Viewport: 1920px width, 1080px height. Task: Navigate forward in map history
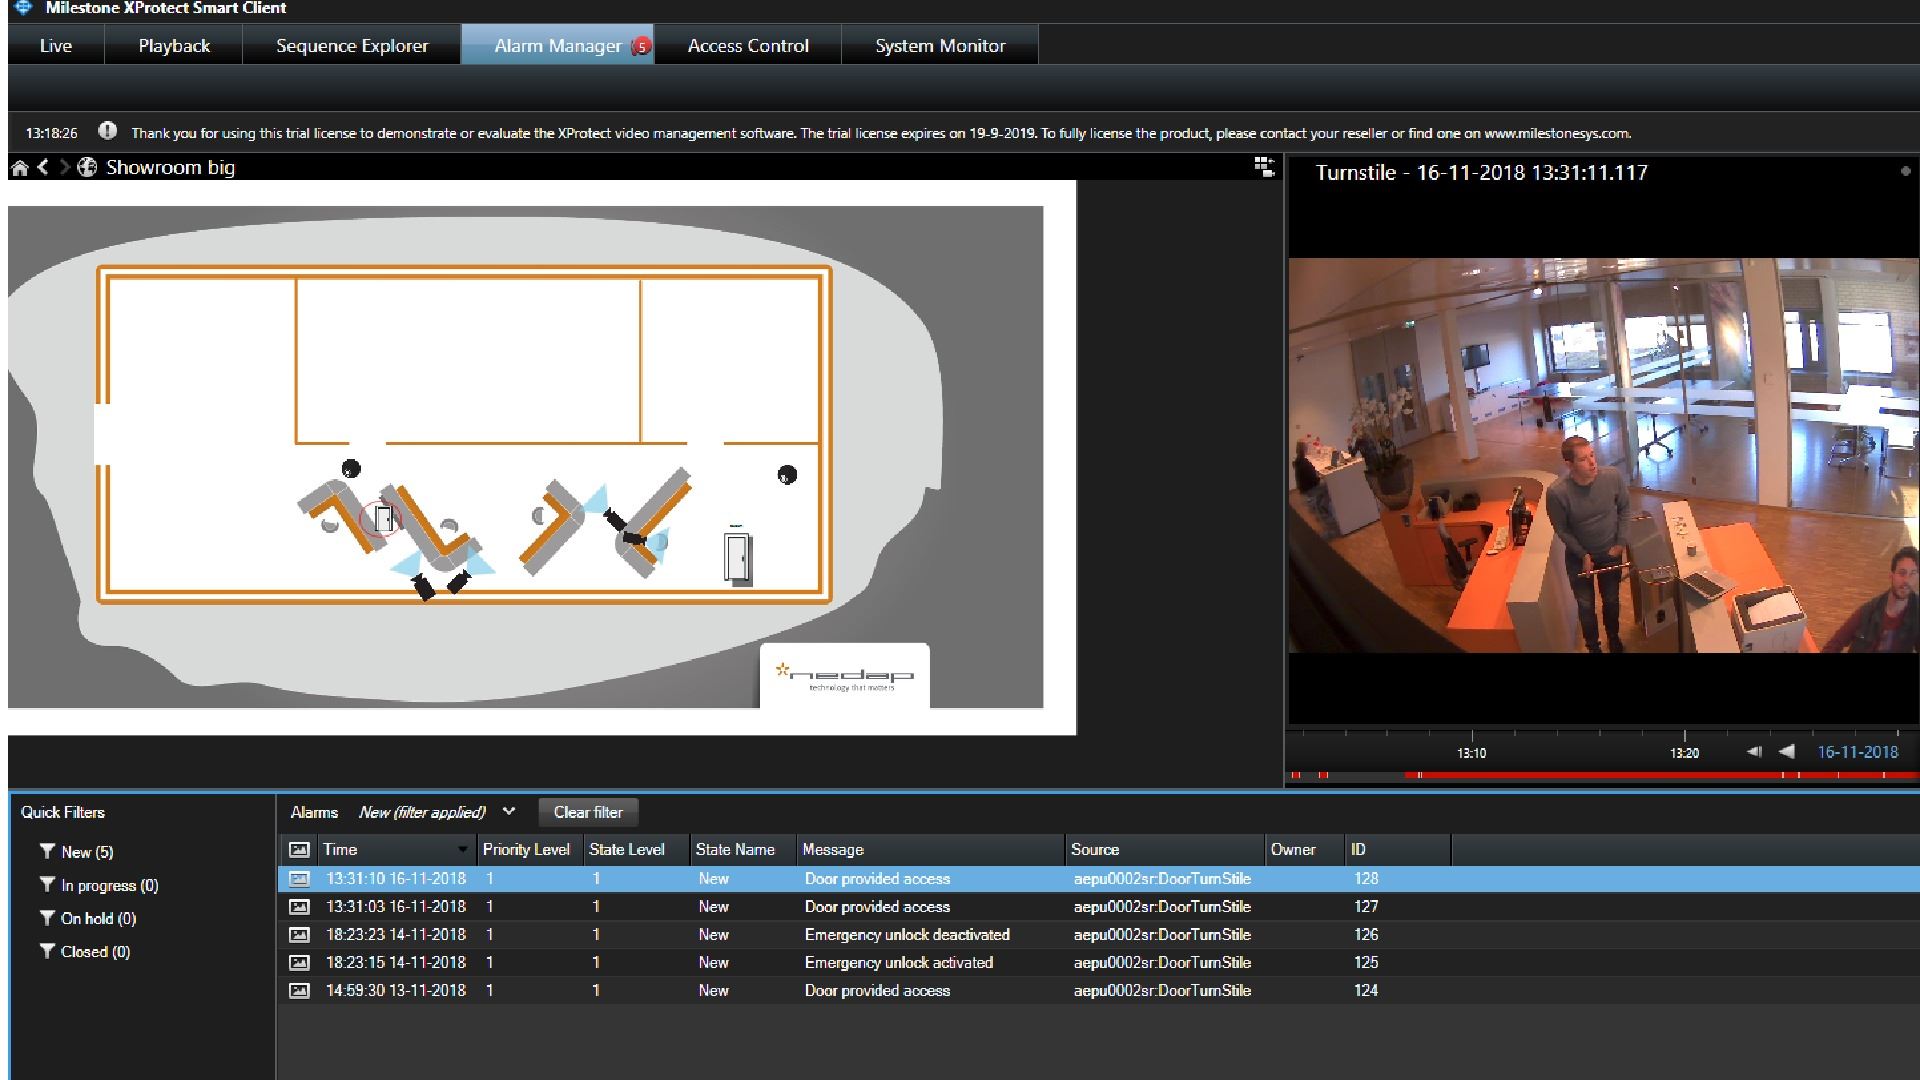65,167
